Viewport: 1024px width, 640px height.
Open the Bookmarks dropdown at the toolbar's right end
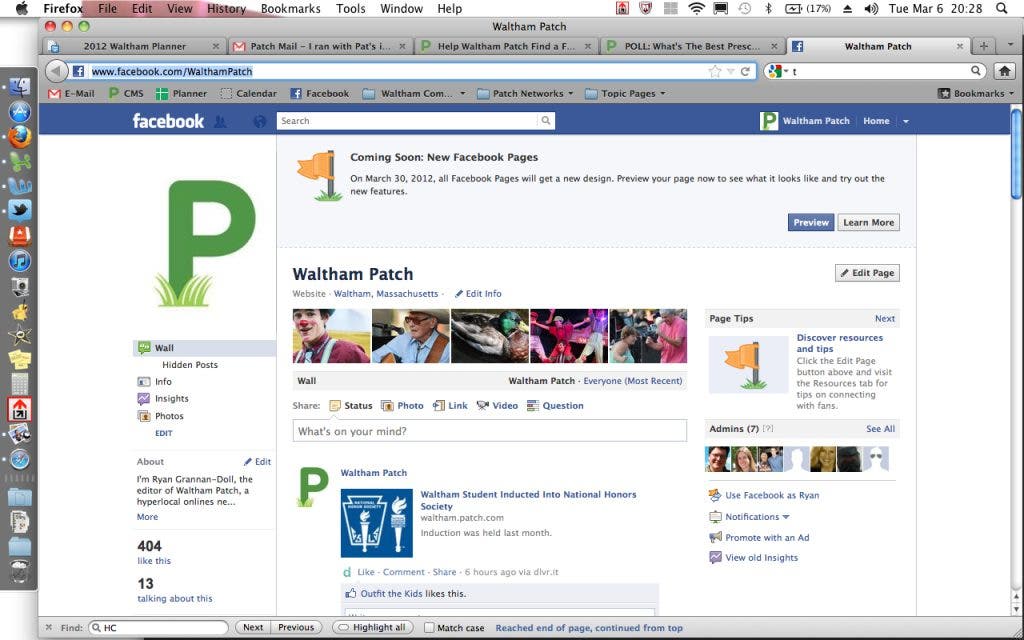976,93
